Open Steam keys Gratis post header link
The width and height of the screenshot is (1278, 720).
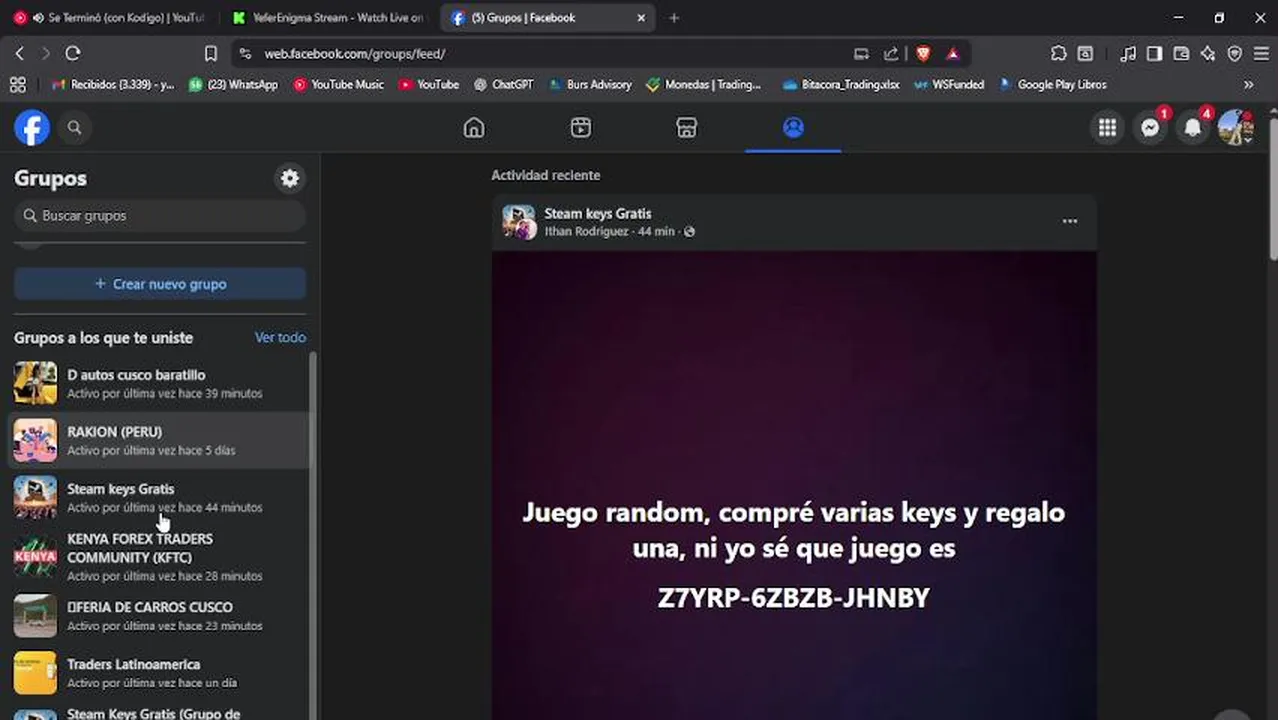[x=597, y=213]
